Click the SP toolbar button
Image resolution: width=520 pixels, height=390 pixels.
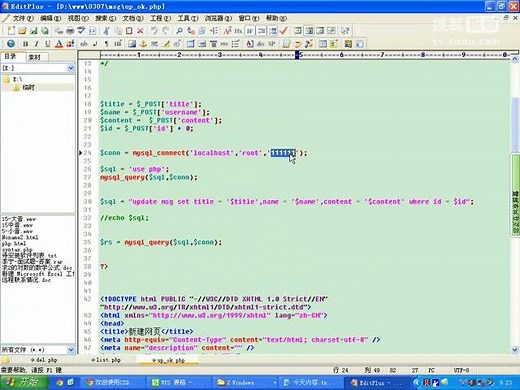(272, 44)
